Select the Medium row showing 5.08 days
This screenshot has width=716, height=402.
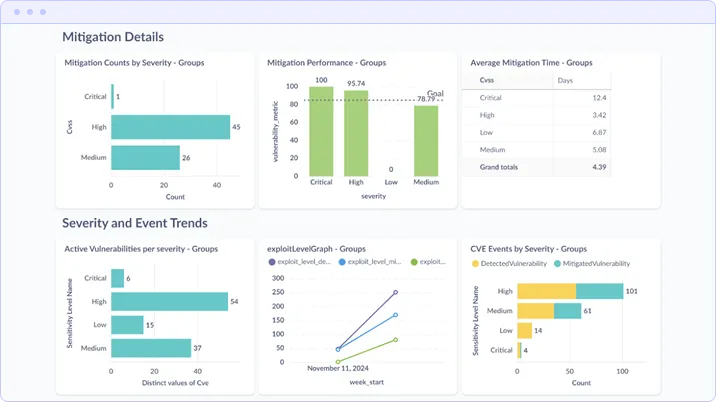click(536, 150)
